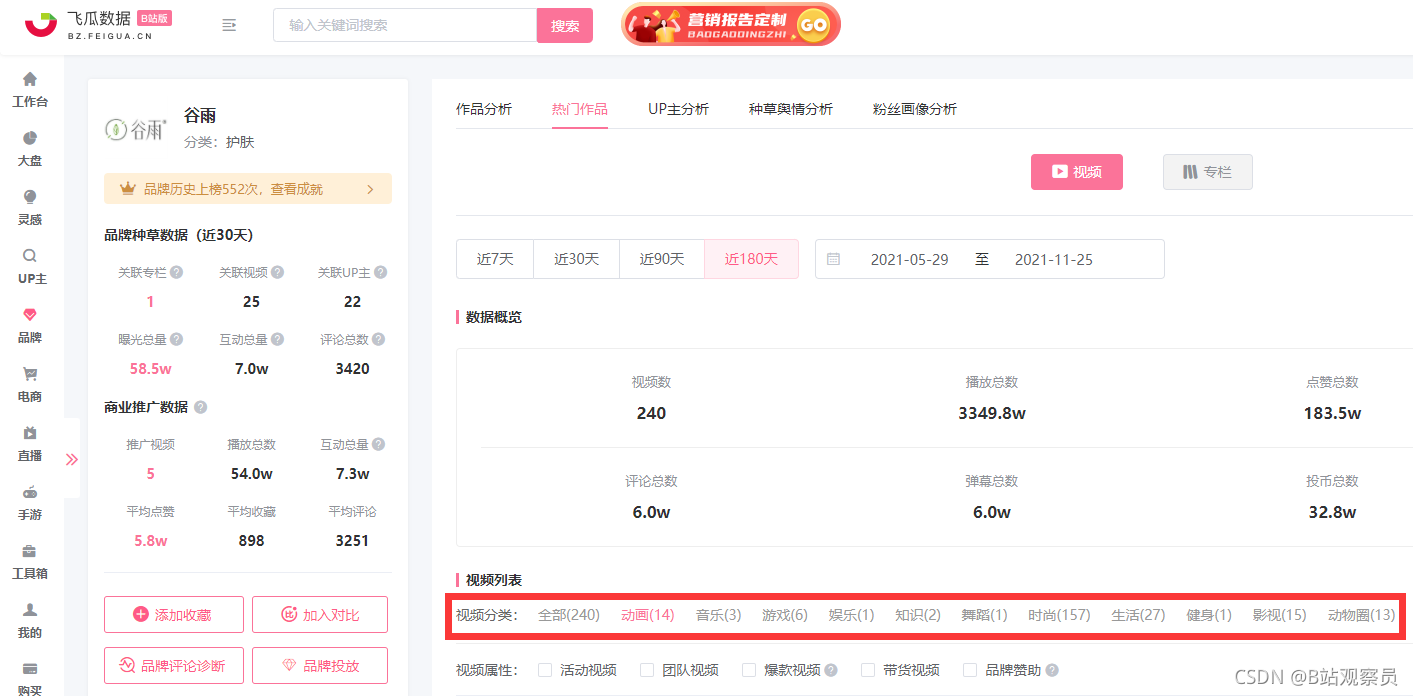Switch to UP主分析 tab

[x=678, y=109]
